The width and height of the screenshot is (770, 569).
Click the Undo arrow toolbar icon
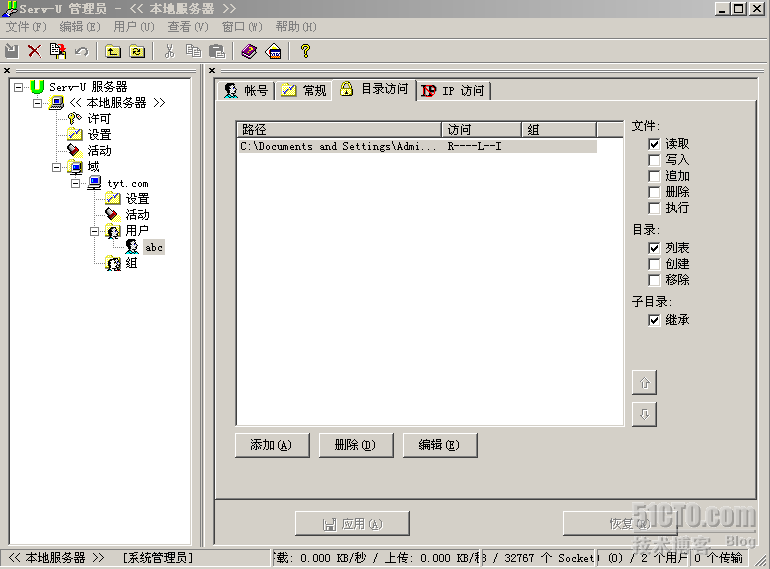coord(81,51)
